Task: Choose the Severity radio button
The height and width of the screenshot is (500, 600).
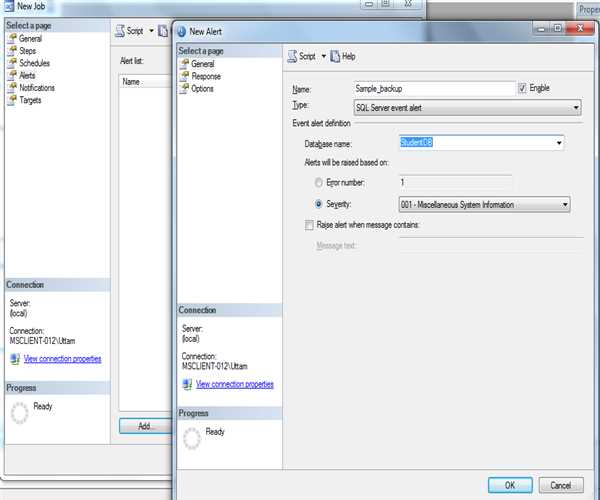Action: [319, 204]
